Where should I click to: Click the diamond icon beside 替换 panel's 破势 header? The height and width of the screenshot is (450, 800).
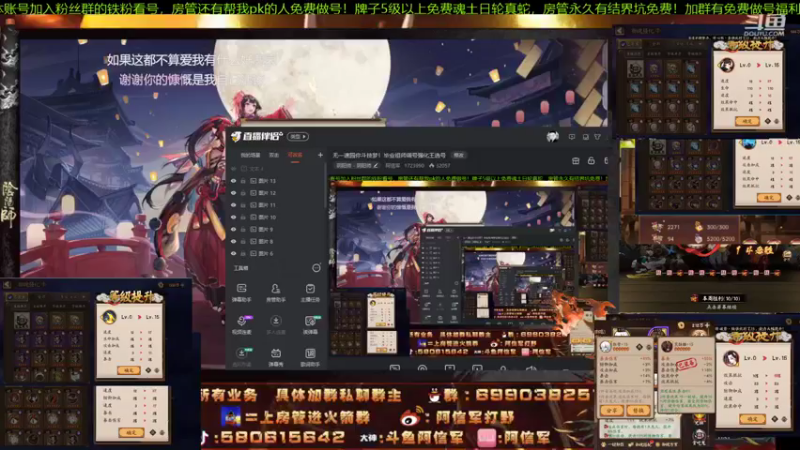639,347
